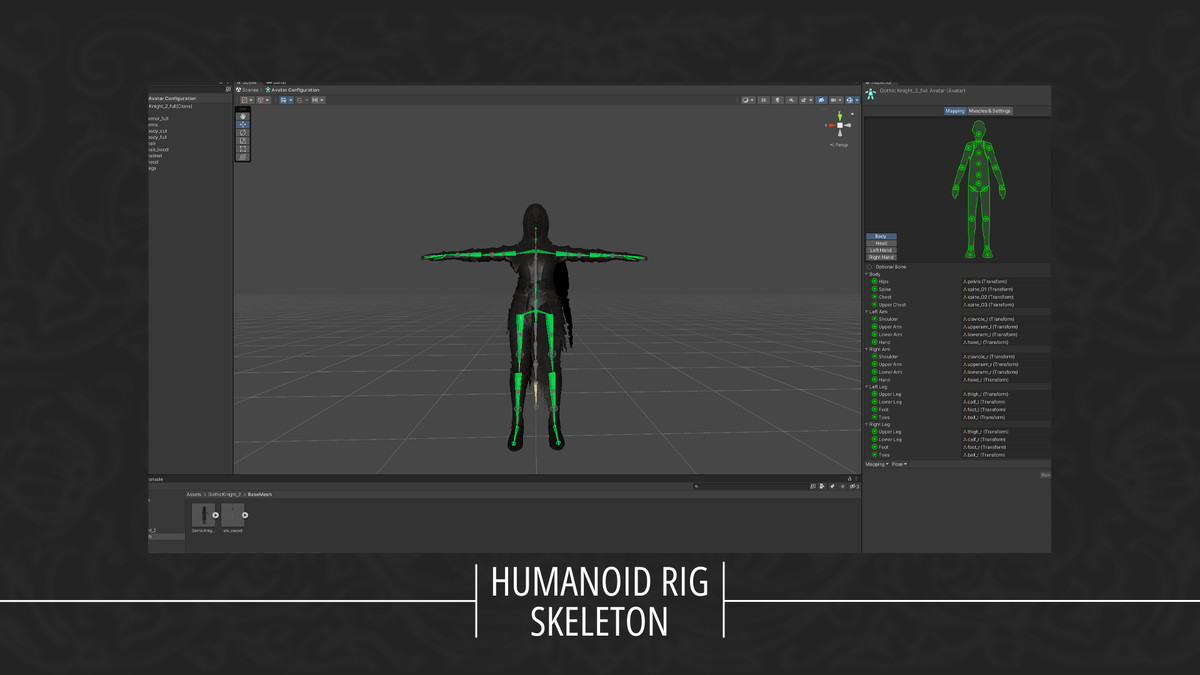
Task: Toggle the 2D view button
Action: point(764,100)
